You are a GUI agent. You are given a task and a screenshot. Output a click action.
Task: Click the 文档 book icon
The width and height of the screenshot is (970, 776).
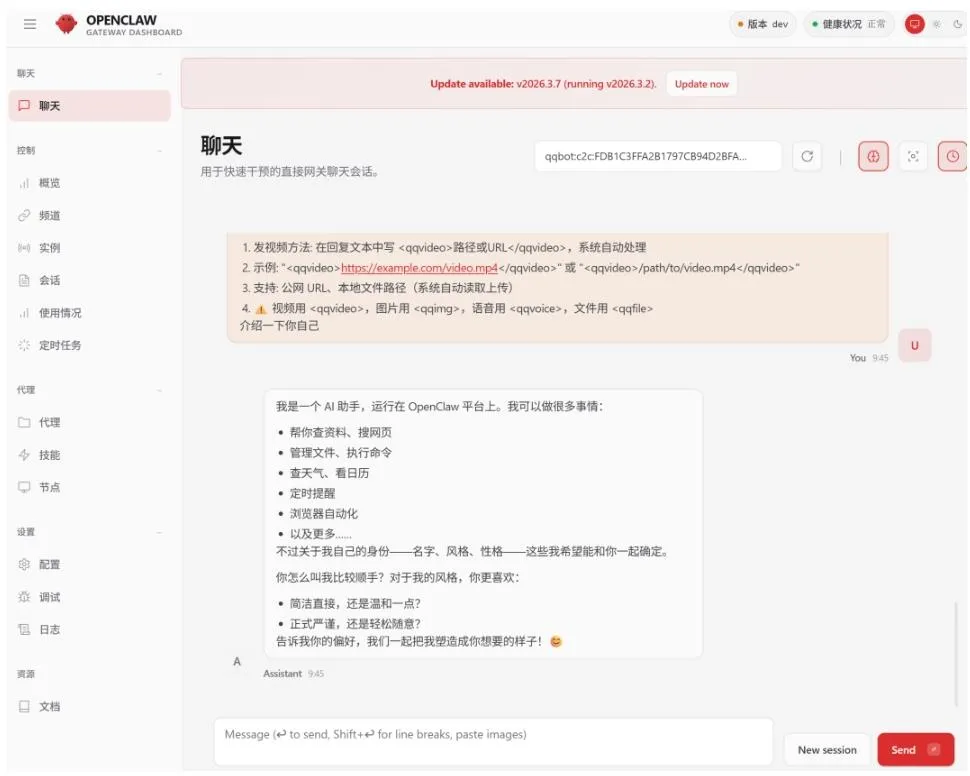(x=24, y=707)
